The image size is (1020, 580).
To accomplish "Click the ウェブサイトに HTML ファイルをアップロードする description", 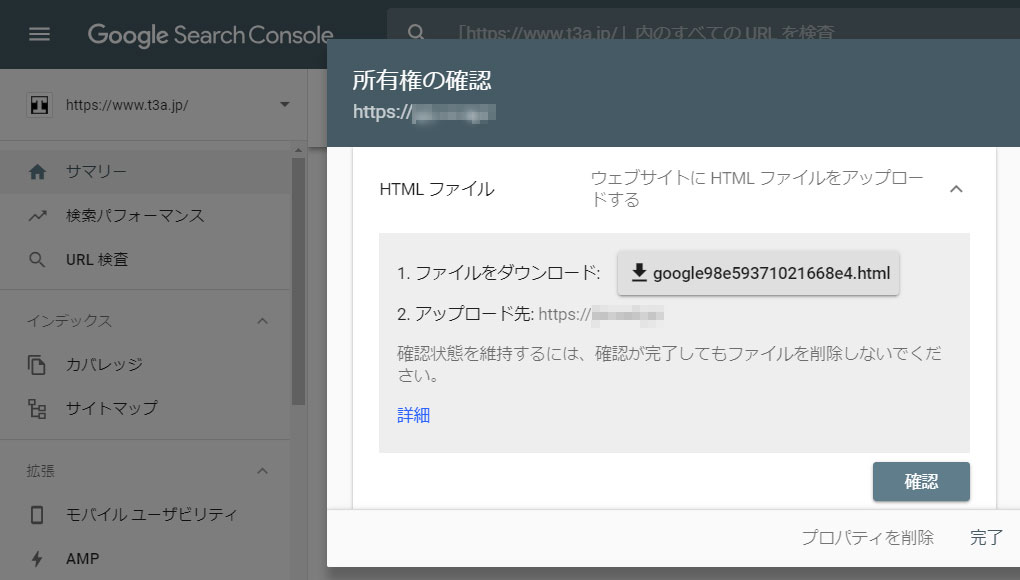I will (757, 189).
